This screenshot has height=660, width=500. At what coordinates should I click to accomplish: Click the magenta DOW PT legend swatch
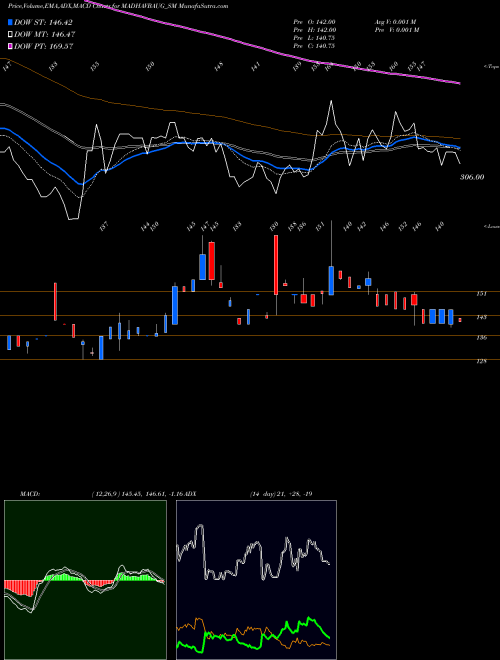(x=10, y=46)
